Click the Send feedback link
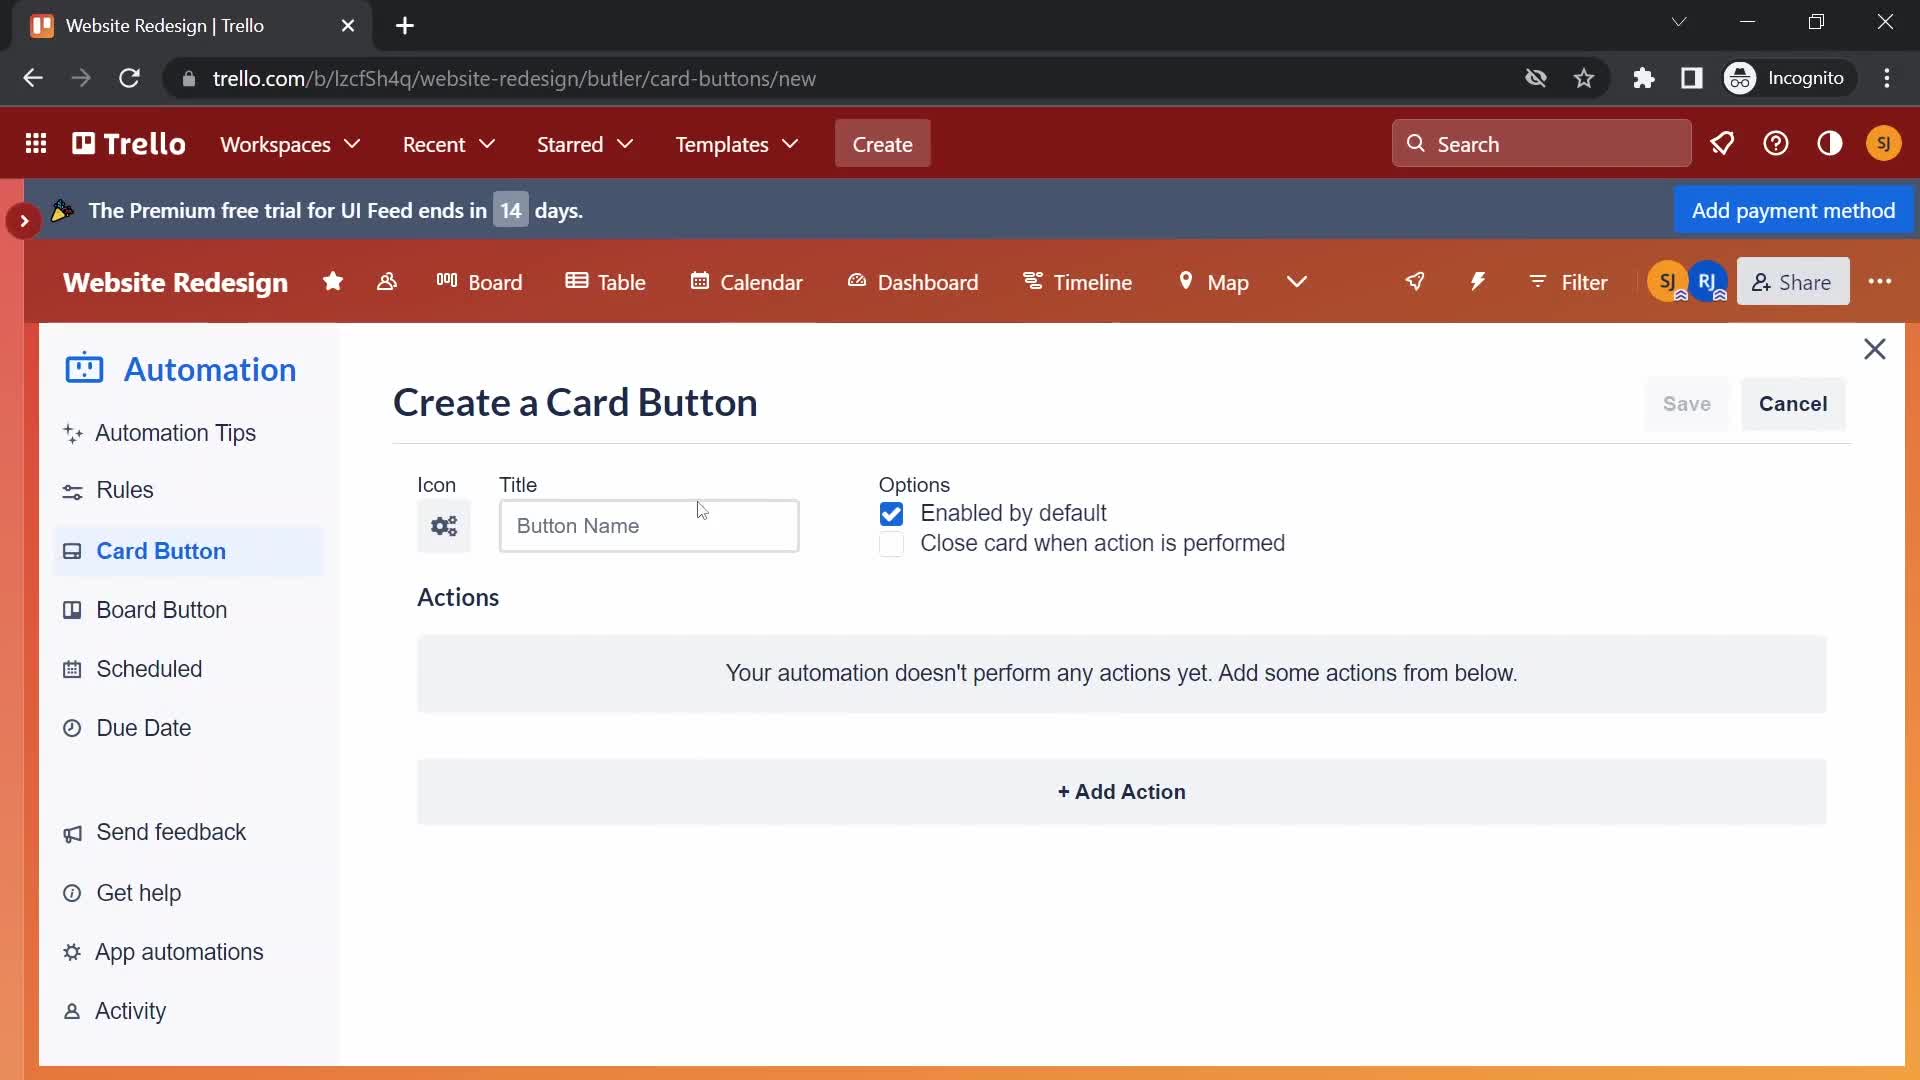The height and width of the screenshot is (1080, 1920). click(171, 832)
